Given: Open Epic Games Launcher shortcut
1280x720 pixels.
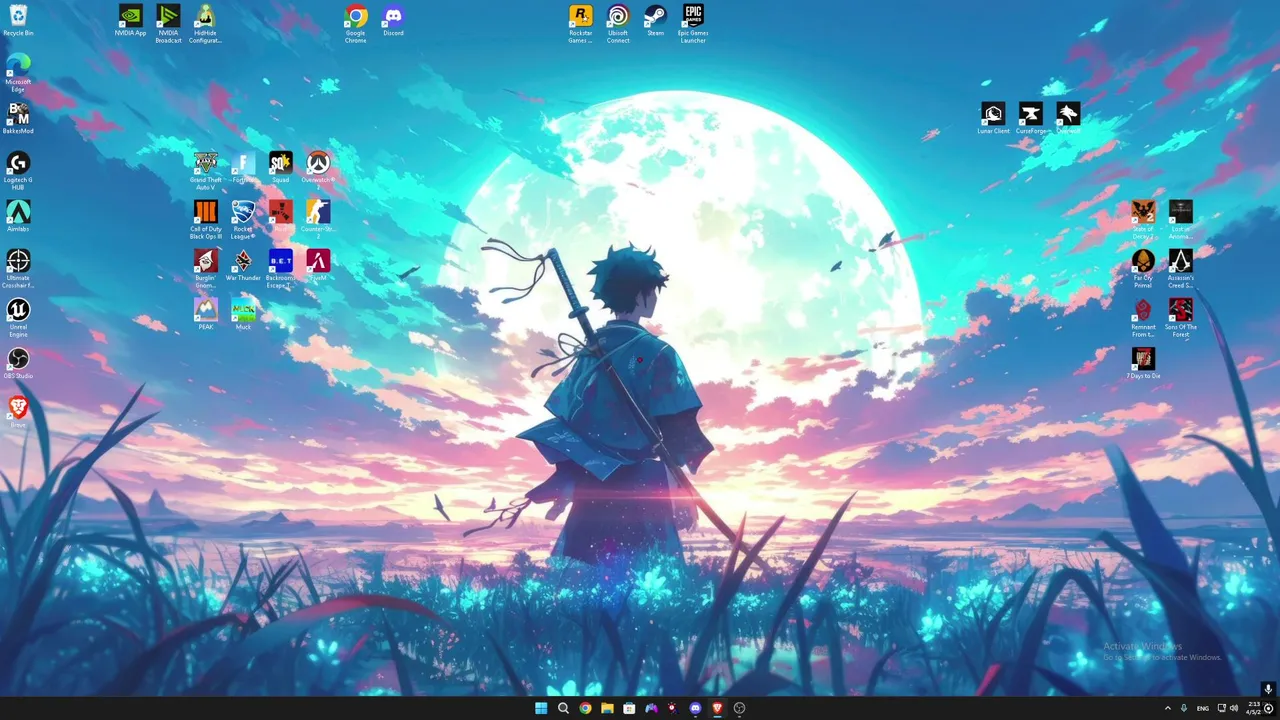Looking at the screenshot, I should (x=693, y=23).
